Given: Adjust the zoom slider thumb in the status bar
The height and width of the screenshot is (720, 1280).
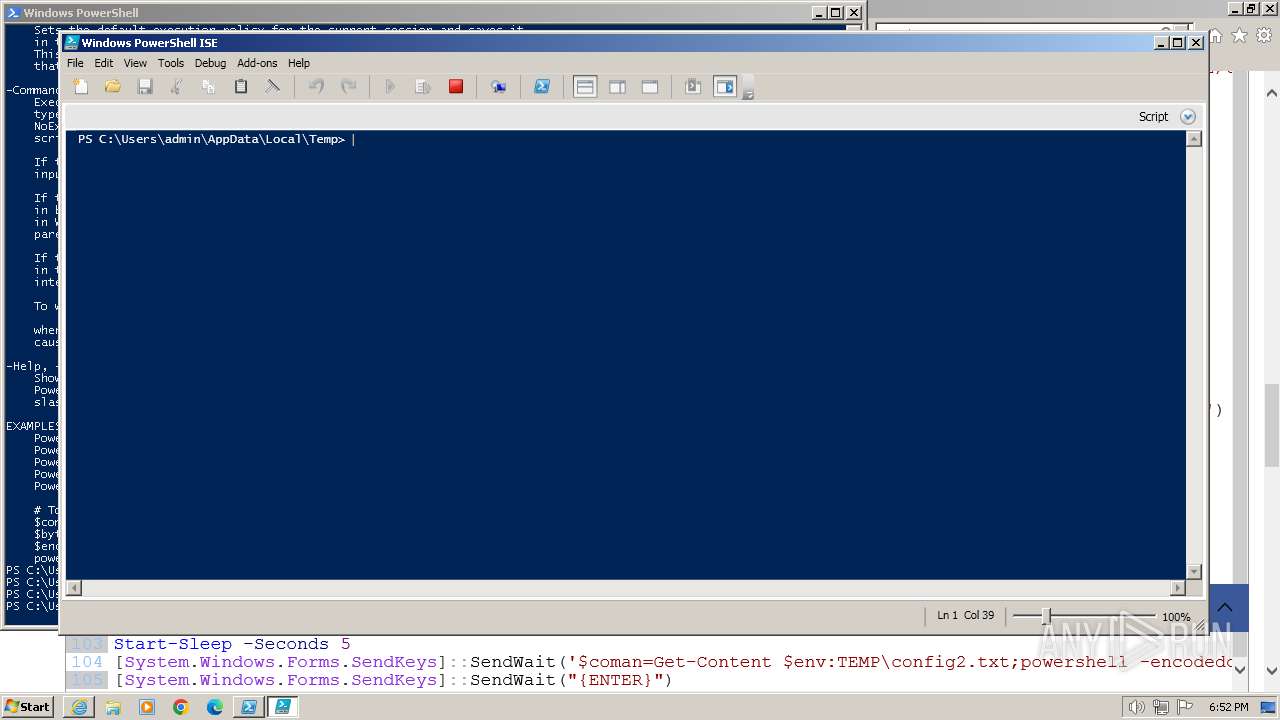Looking at the screenshot, I should pos(1046,616).
